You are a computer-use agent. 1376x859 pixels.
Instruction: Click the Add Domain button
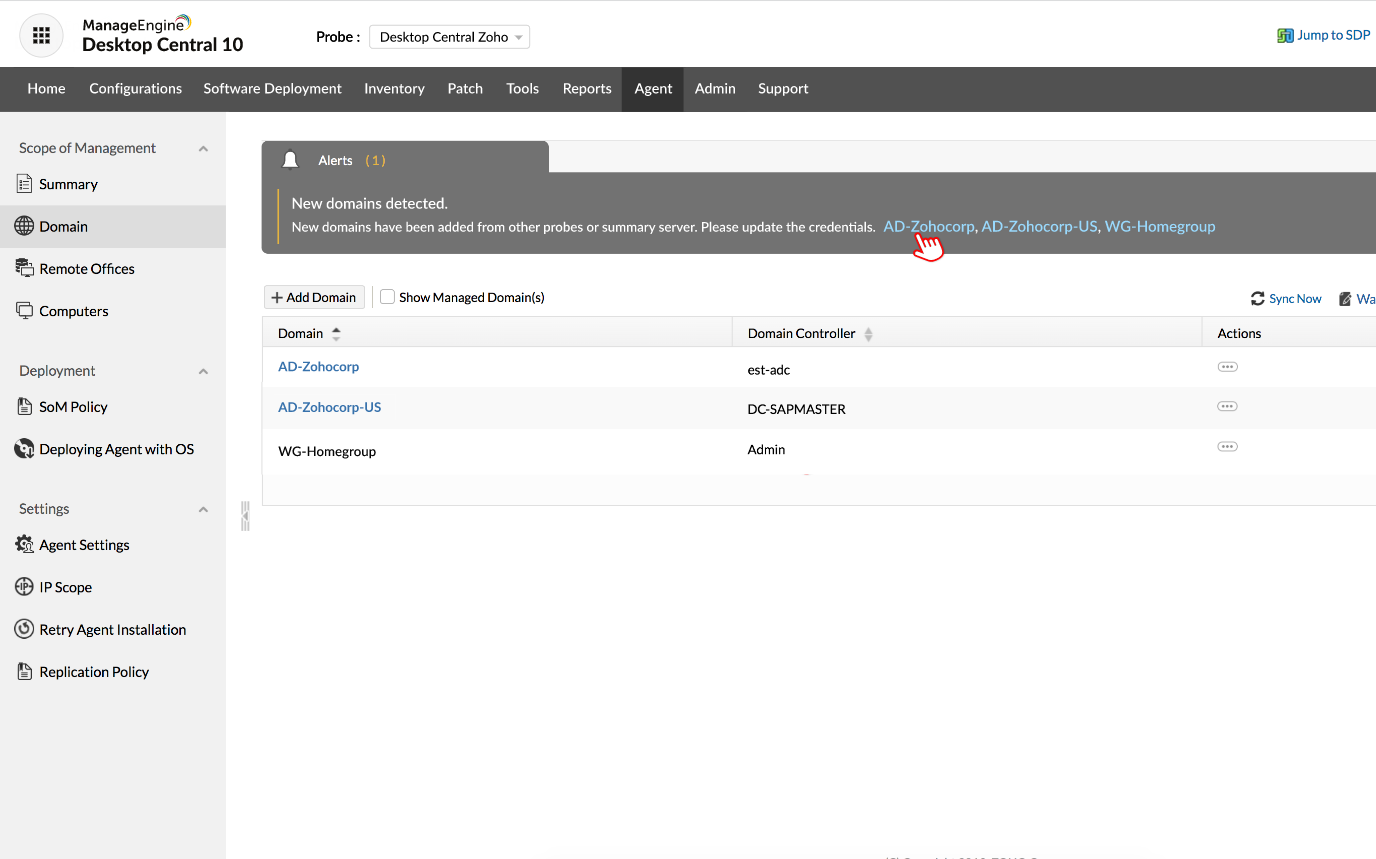(314, 297)
